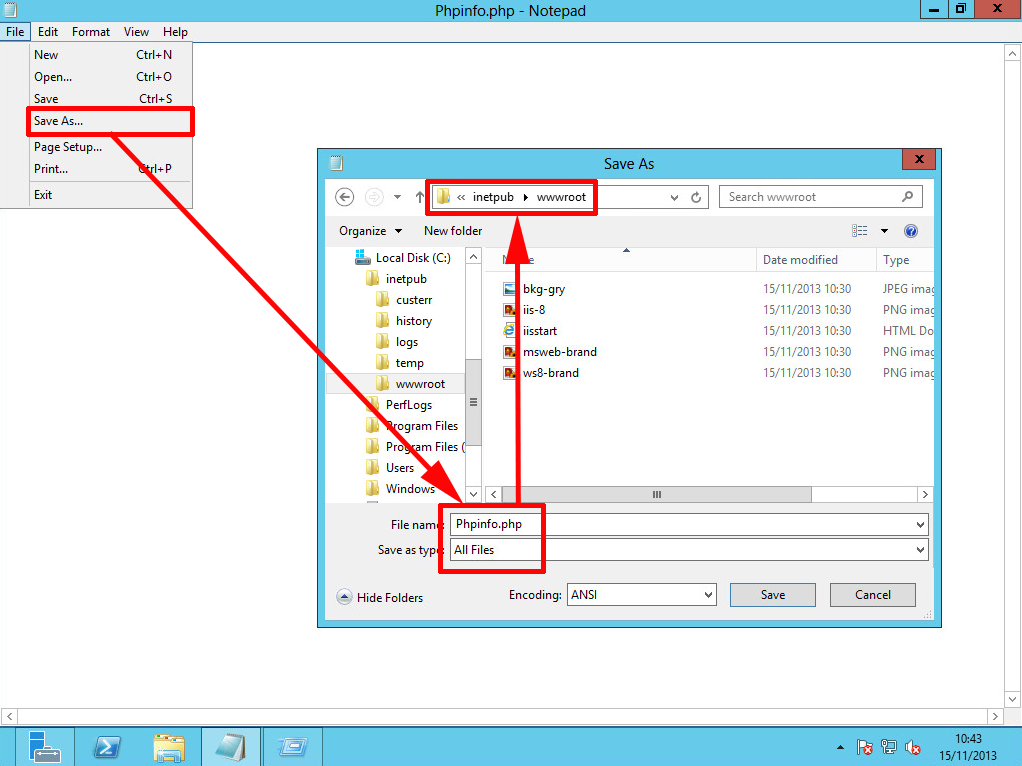
Task: Choose Save As... from the File menu
Action: tap(110, 121)
